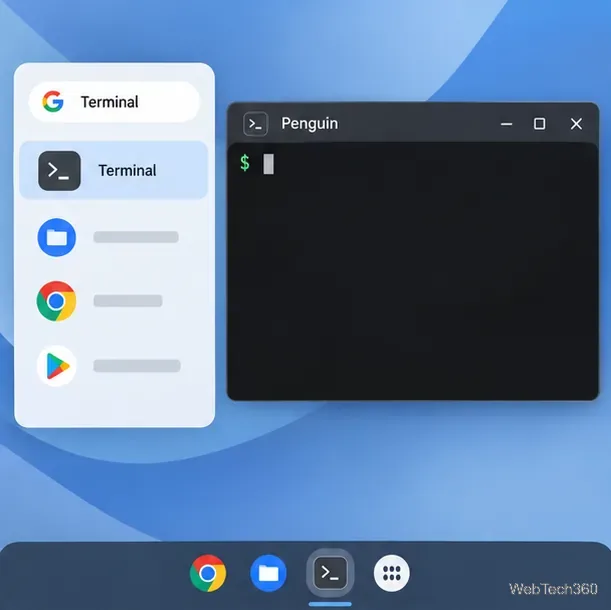
Task: Close the Penguin terminal window
Action: (x=576, y=124)
